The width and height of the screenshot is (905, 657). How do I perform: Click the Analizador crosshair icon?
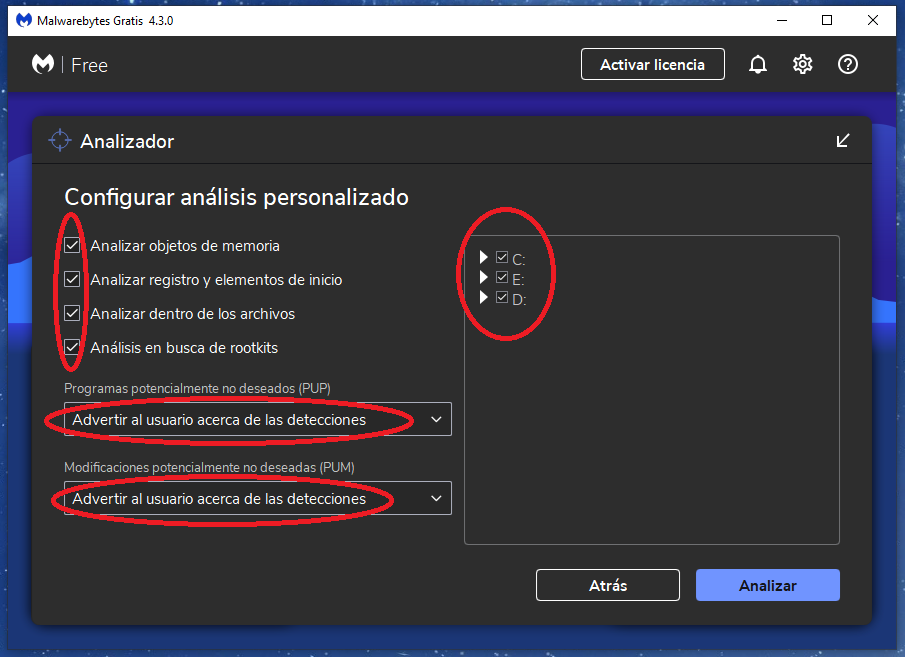[59, 140]
